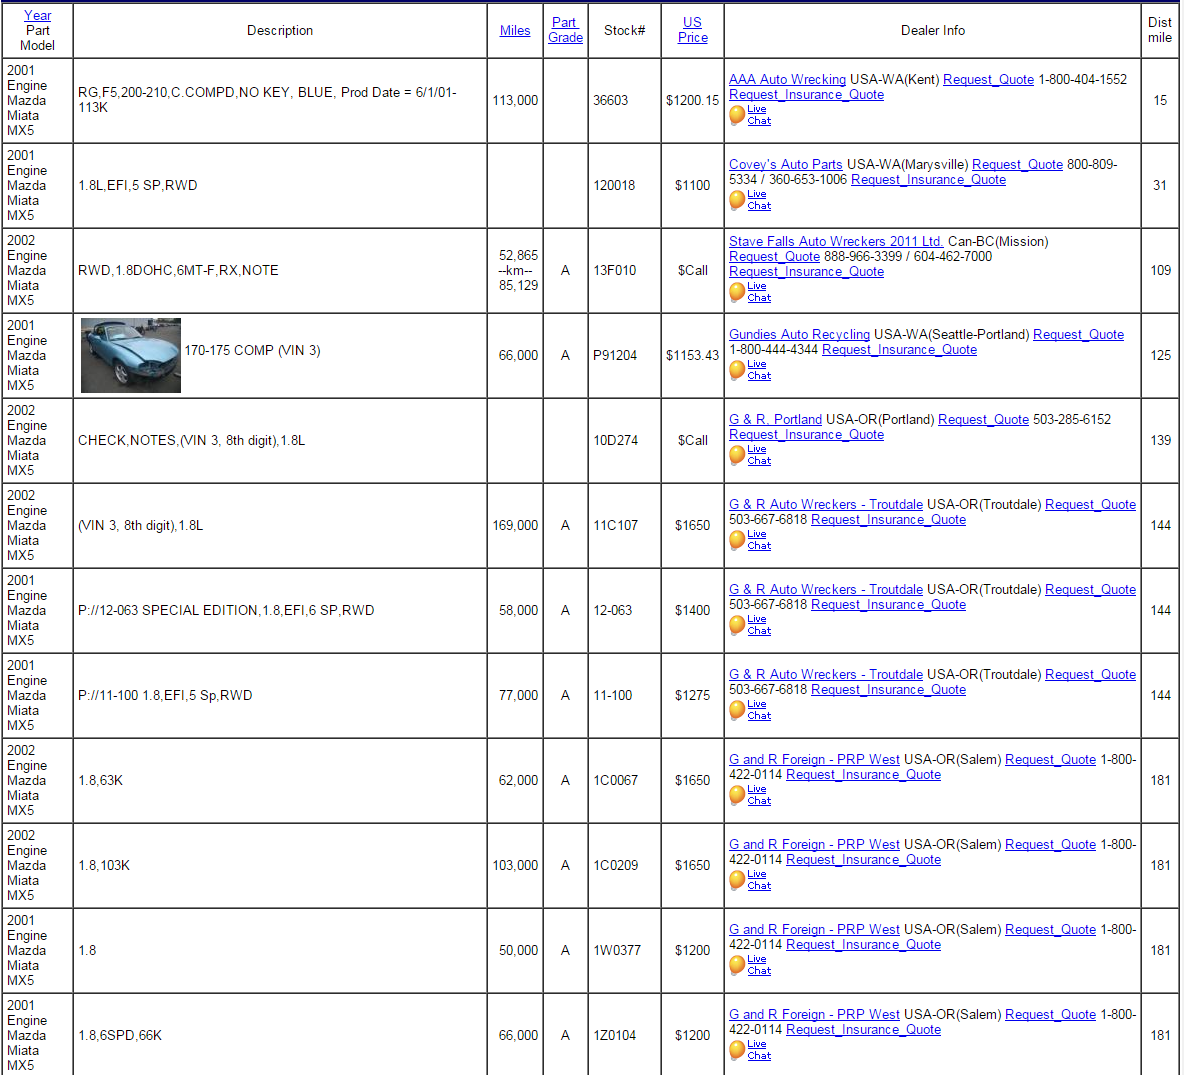The width and height of the screenshot is (1184, 1075).
Task: Sort by Part Grade header link
Action: 566,30
